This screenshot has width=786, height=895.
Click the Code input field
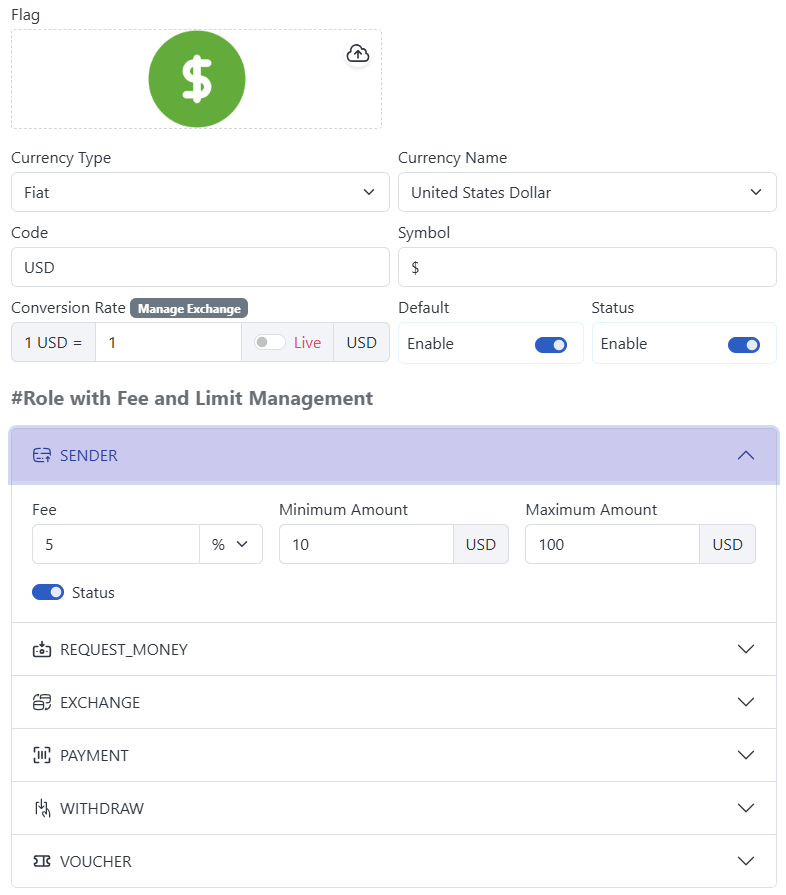pos(200,267)
